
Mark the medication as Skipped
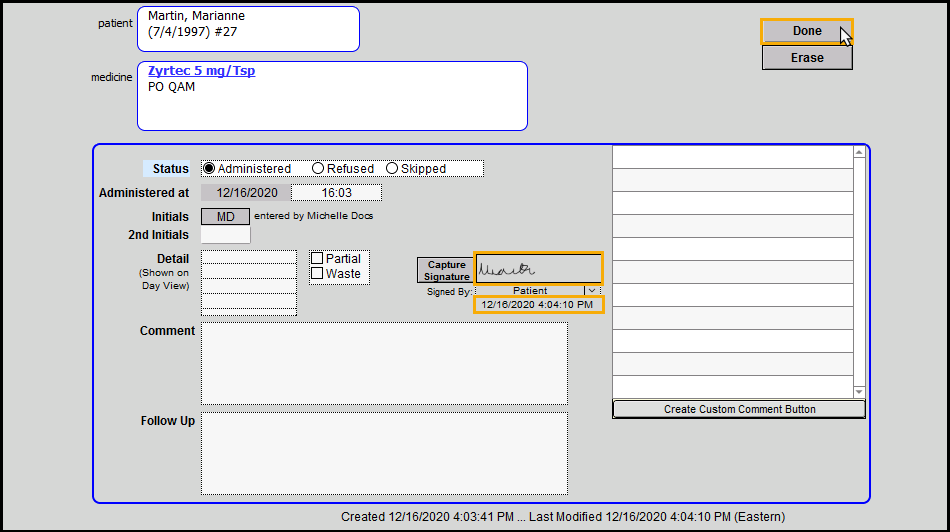tap(392, 169)
